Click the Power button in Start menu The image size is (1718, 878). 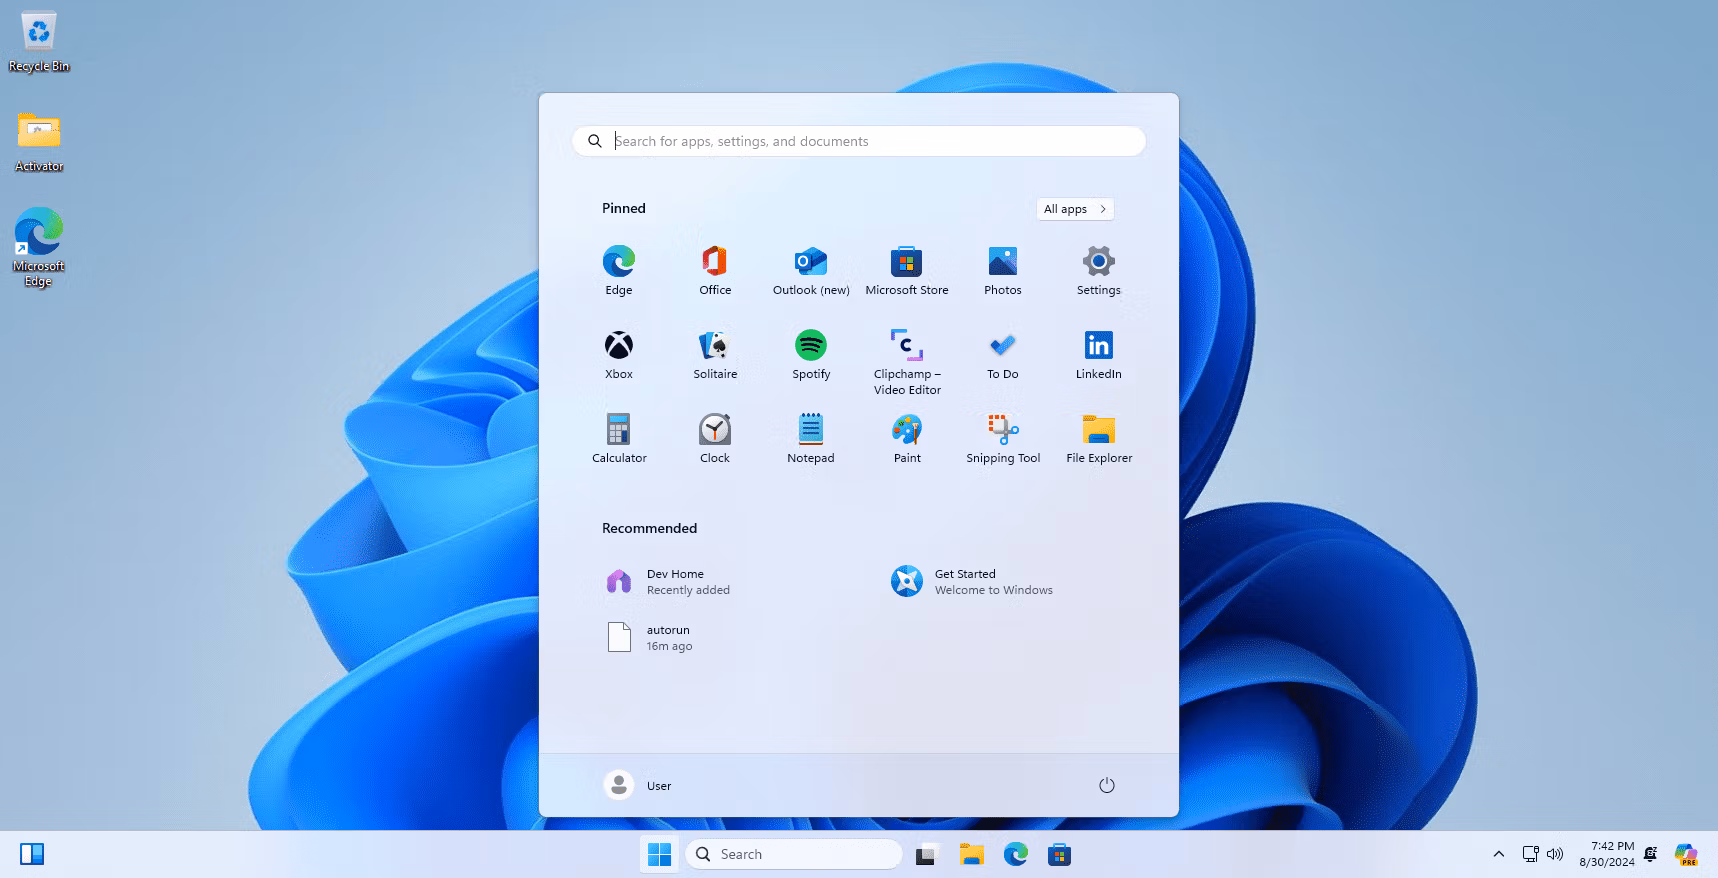[1106, 785]
